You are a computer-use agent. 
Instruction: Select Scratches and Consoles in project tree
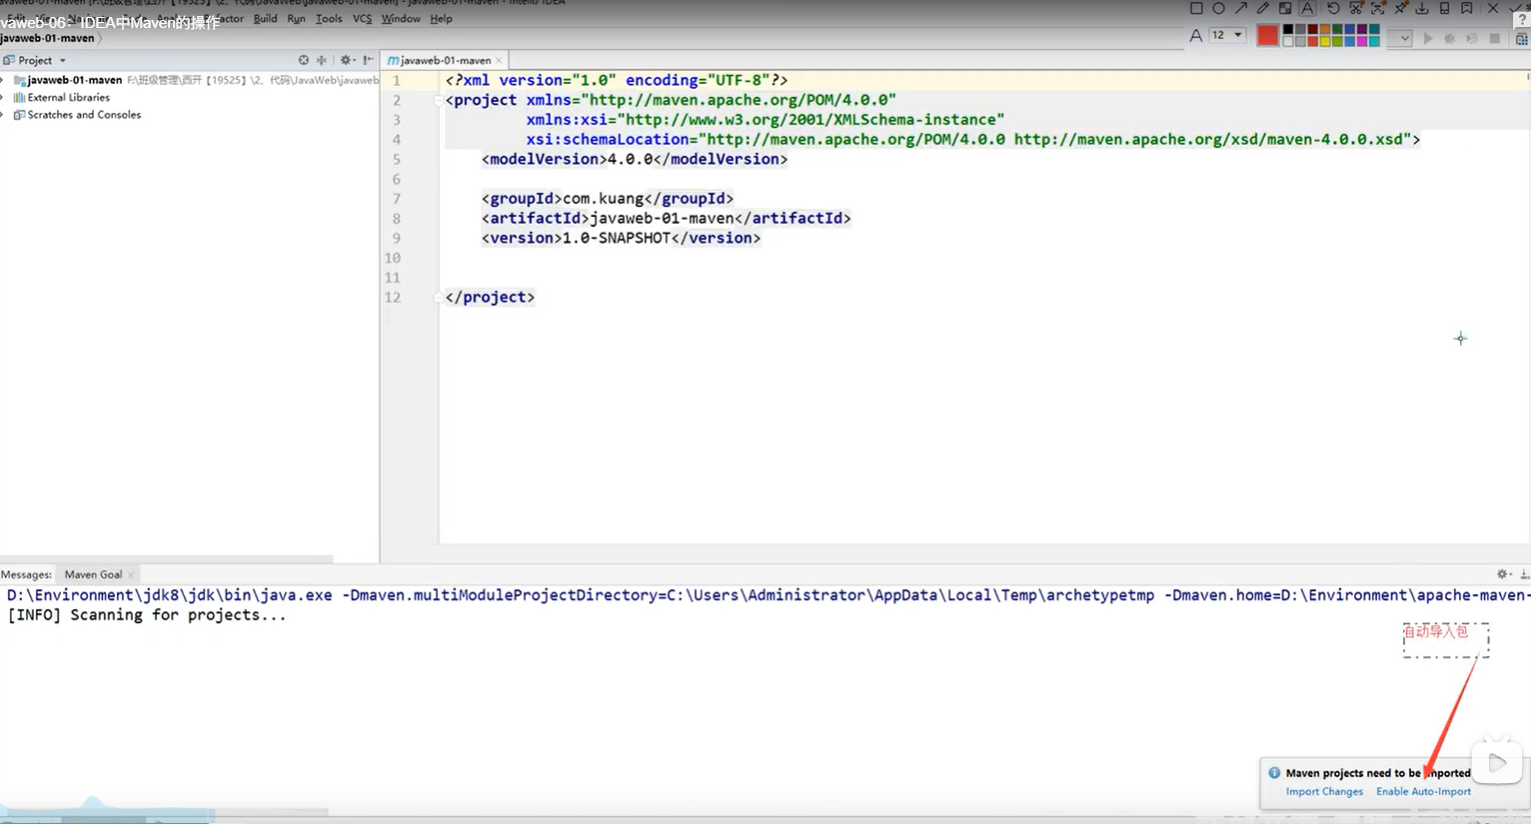(x=84, y=114)
